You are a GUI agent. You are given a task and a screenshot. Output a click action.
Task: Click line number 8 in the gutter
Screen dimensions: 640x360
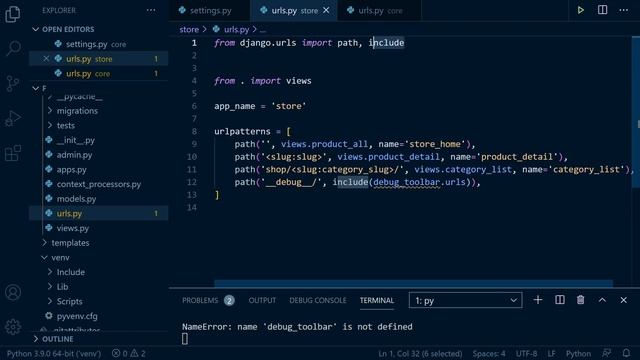(x=194, y=131)
